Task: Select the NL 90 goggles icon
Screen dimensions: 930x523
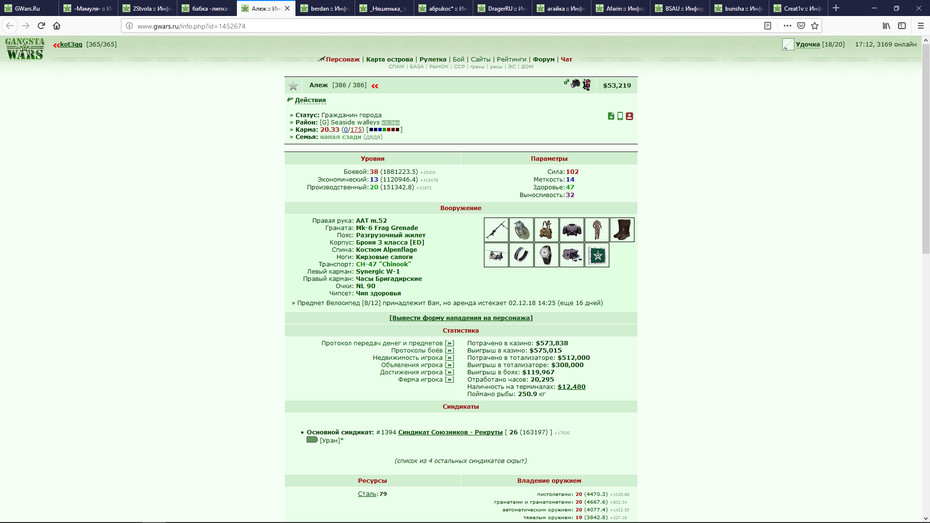Action: (x=571, y=255)
